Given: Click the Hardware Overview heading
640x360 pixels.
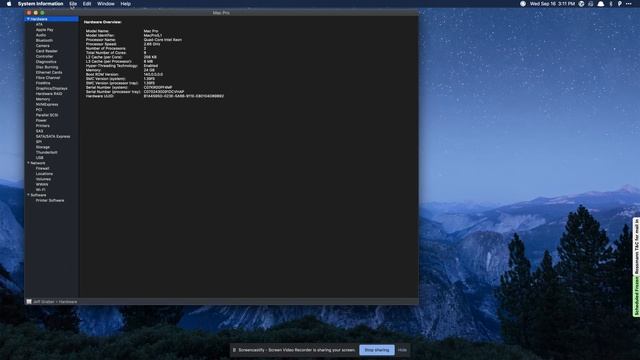Looking at the screenshot, I should click(102, 22).
